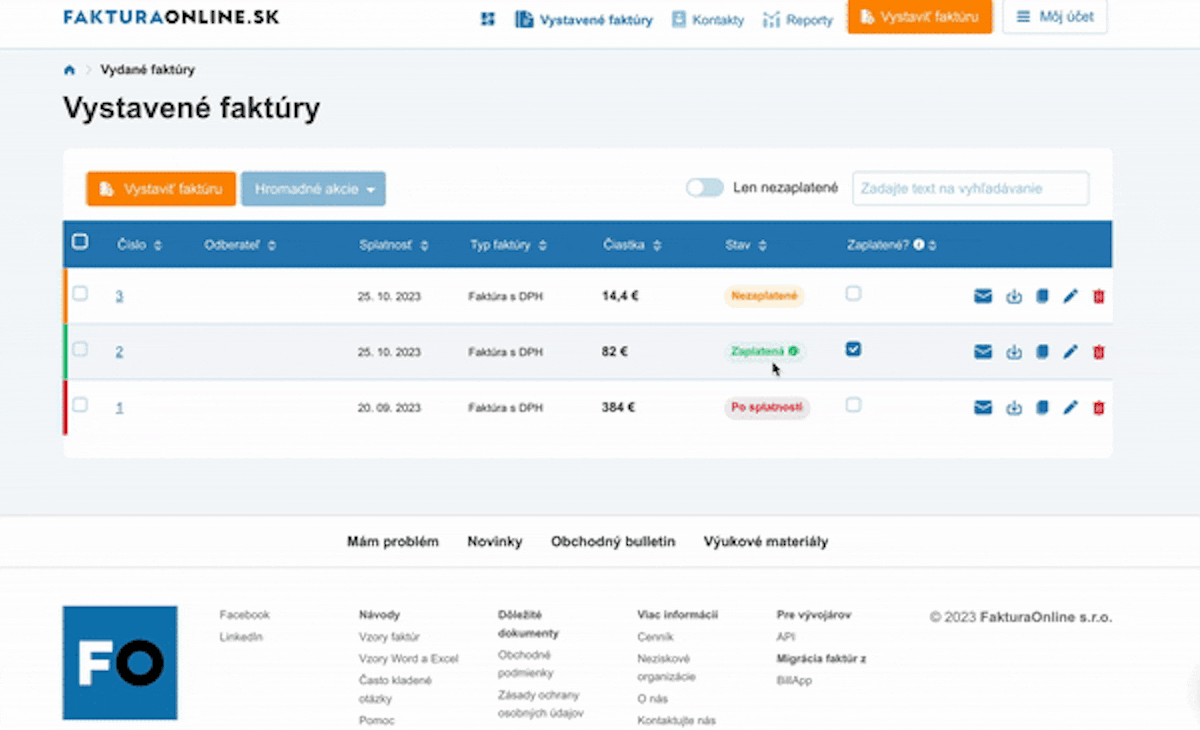The width and height of the screenshot is (1200, 730).
Task: Uncheck the paid checkbox for invoice 2
Action: 853,349
